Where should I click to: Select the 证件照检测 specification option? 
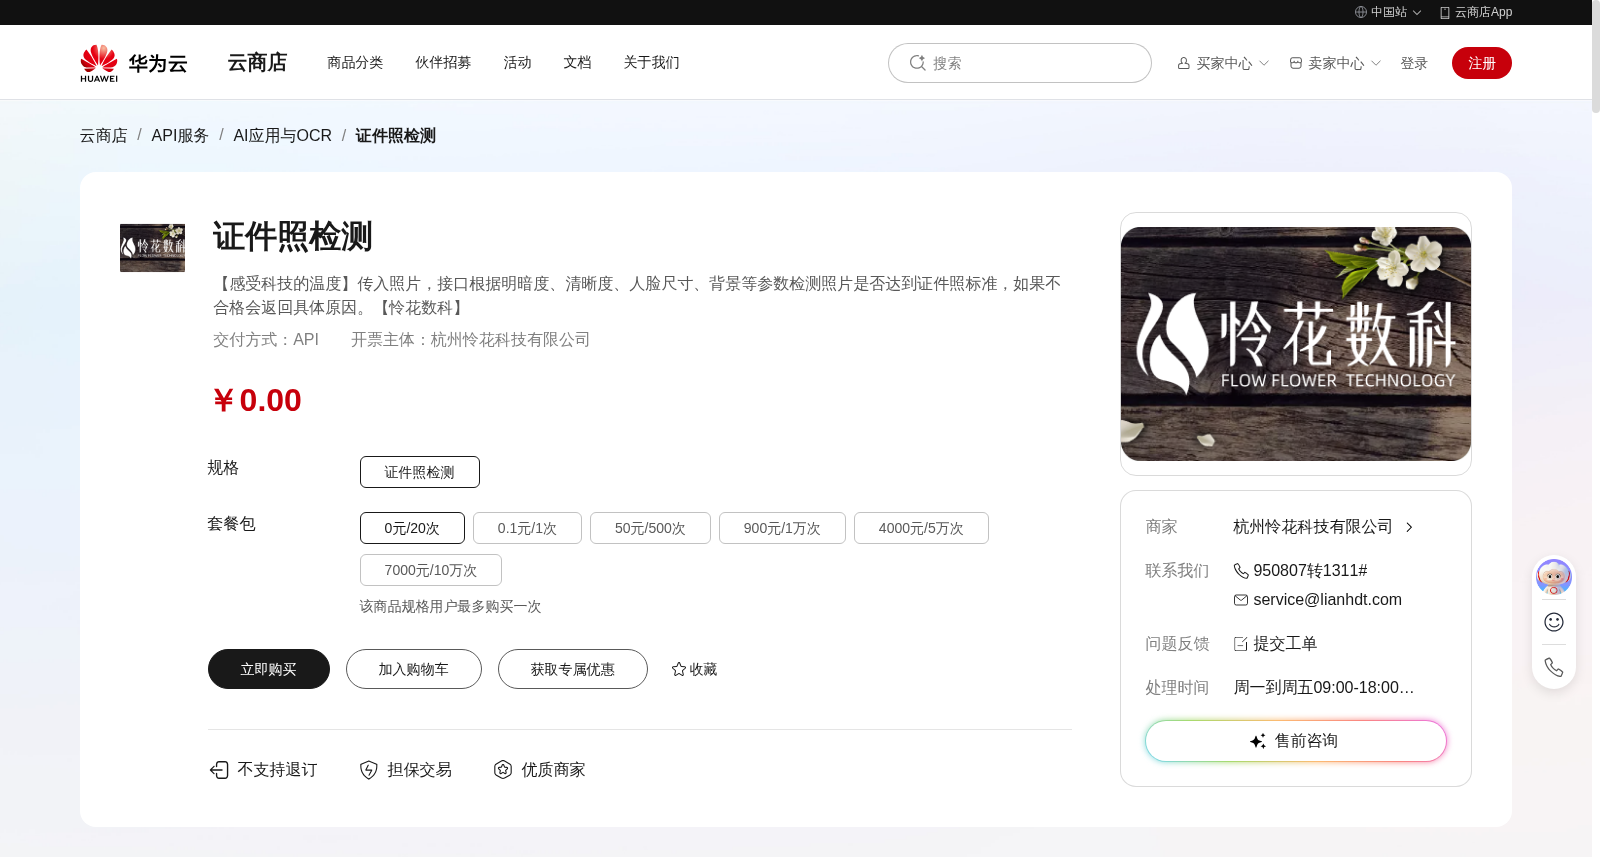pos(420,472)
